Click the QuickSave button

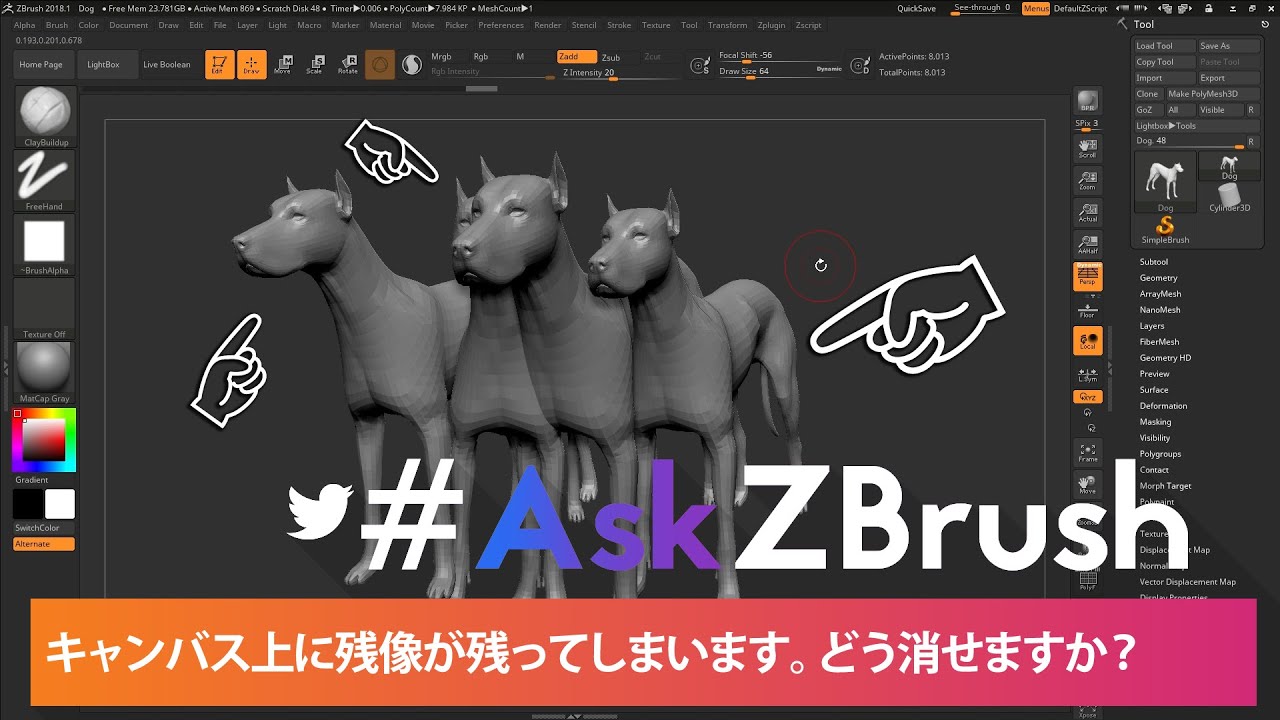coord(916,8)
